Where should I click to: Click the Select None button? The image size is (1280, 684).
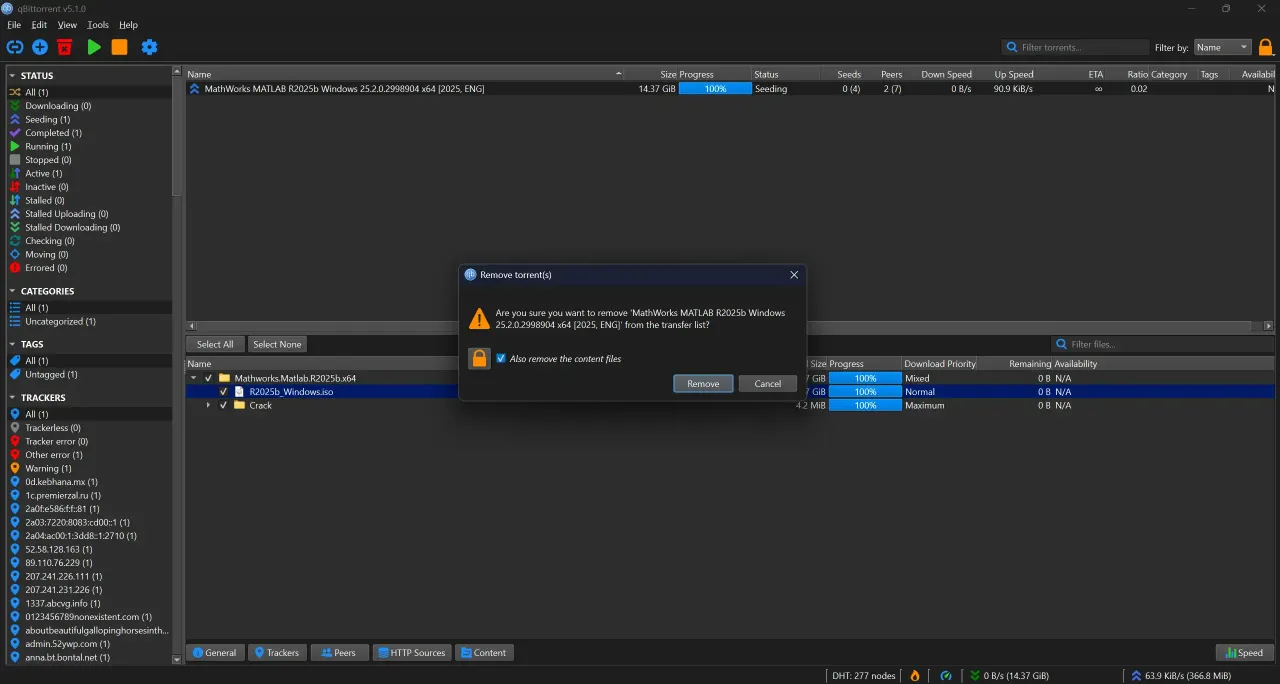click(277, 344)
